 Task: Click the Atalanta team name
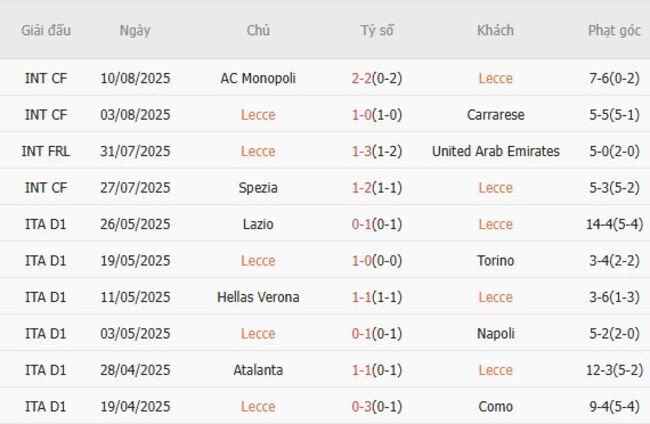pyautogui.click(x=258, y=370)
